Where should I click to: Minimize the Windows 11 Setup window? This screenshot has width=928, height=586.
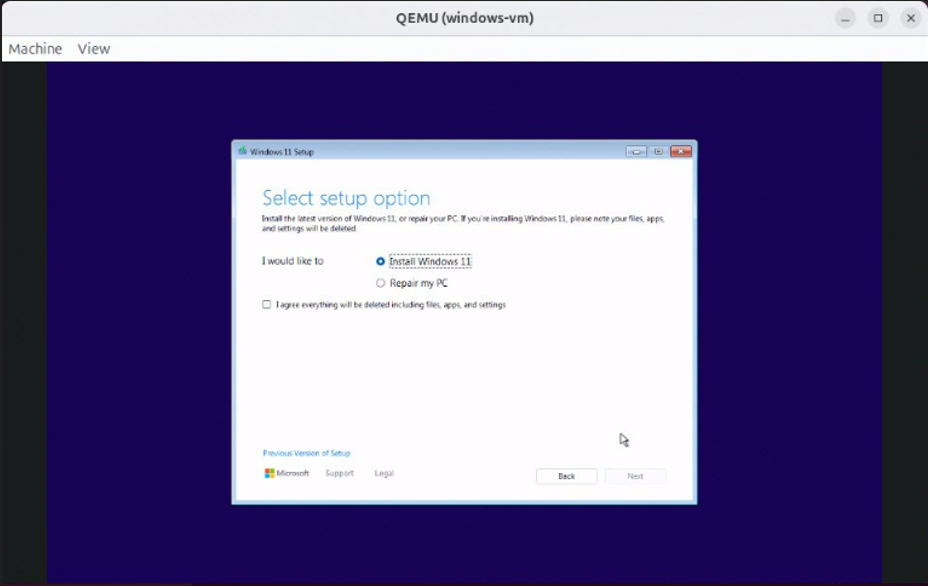(x=637, y=150)
